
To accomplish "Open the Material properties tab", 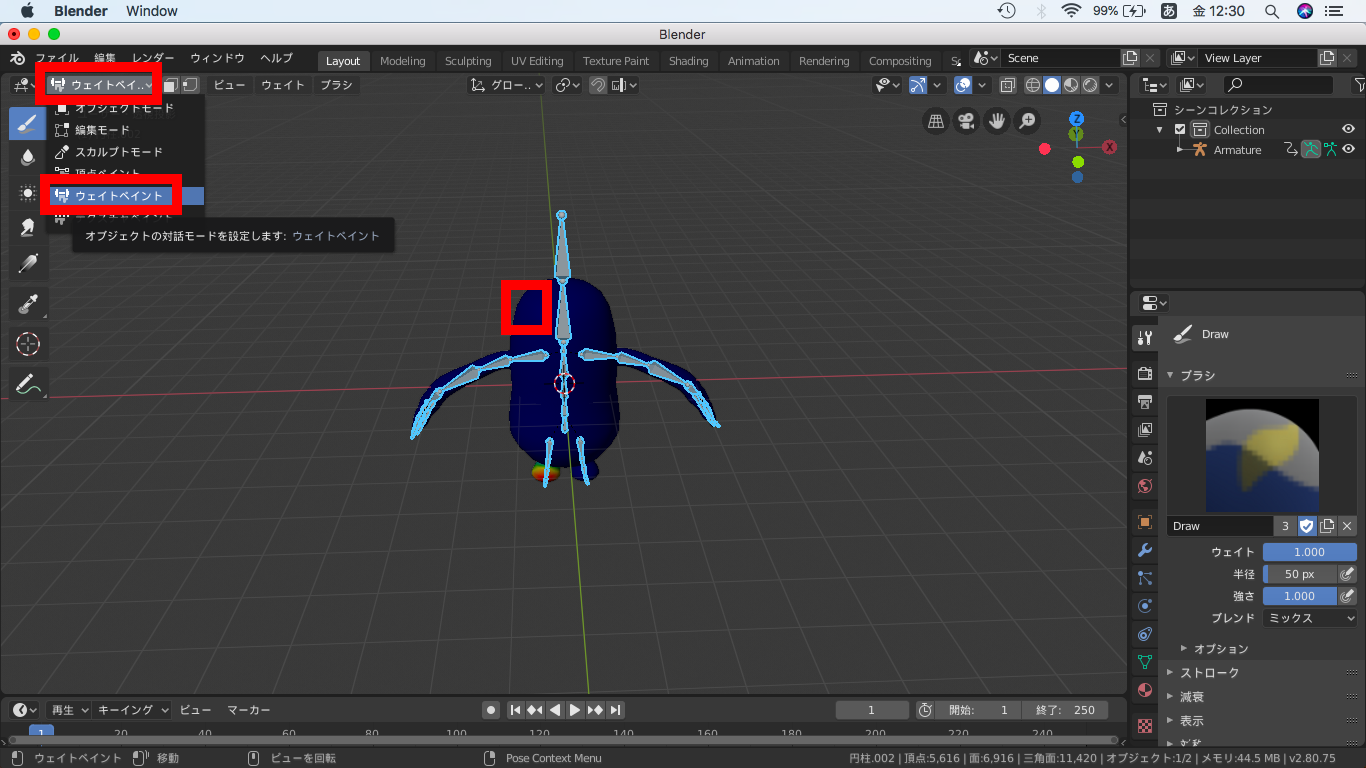I will click(1145, 690).
